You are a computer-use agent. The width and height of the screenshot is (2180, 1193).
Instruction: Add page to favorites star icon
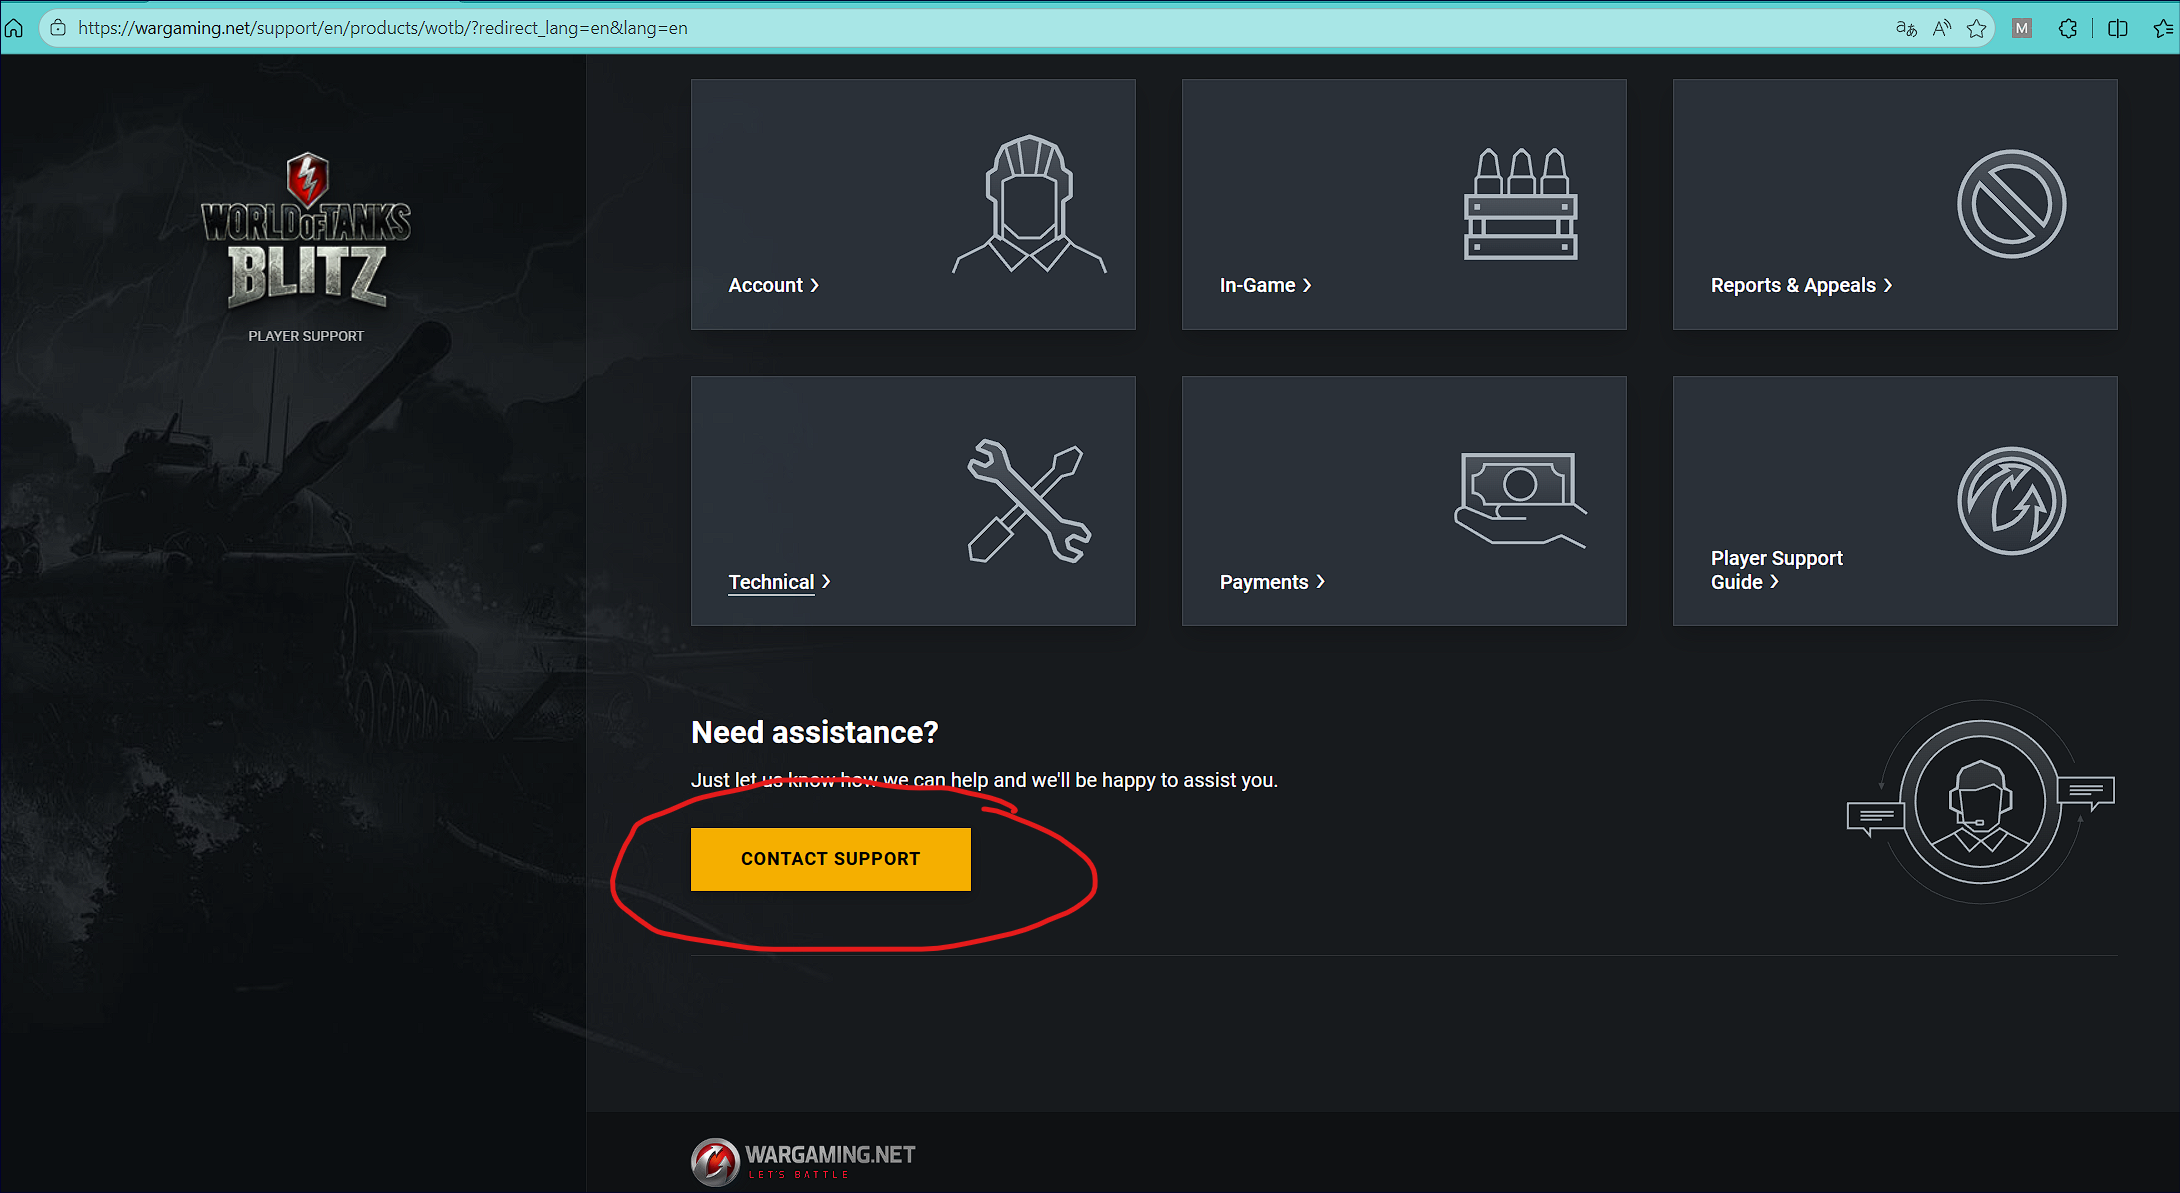[1977, 28]
